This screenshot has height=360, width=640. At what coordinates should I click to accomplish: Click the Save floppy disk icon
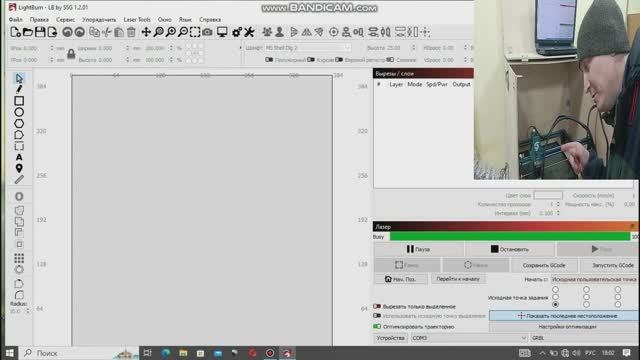pos(40,32)
